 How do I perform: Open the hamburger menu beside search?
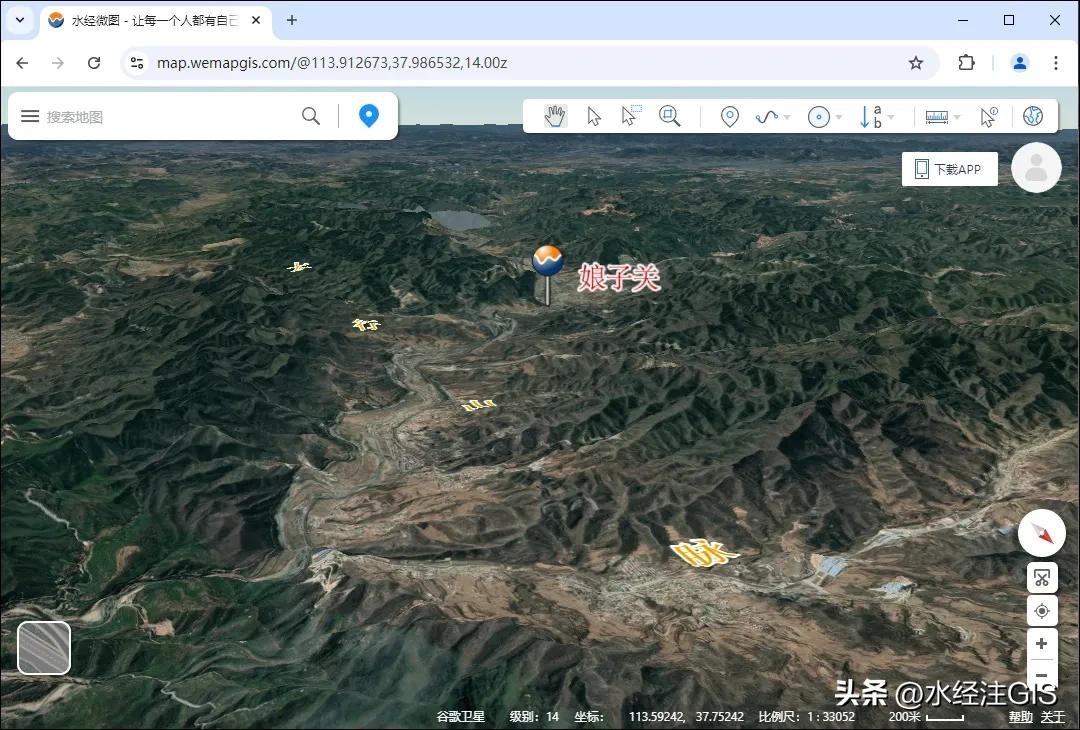tap(30, 116)
